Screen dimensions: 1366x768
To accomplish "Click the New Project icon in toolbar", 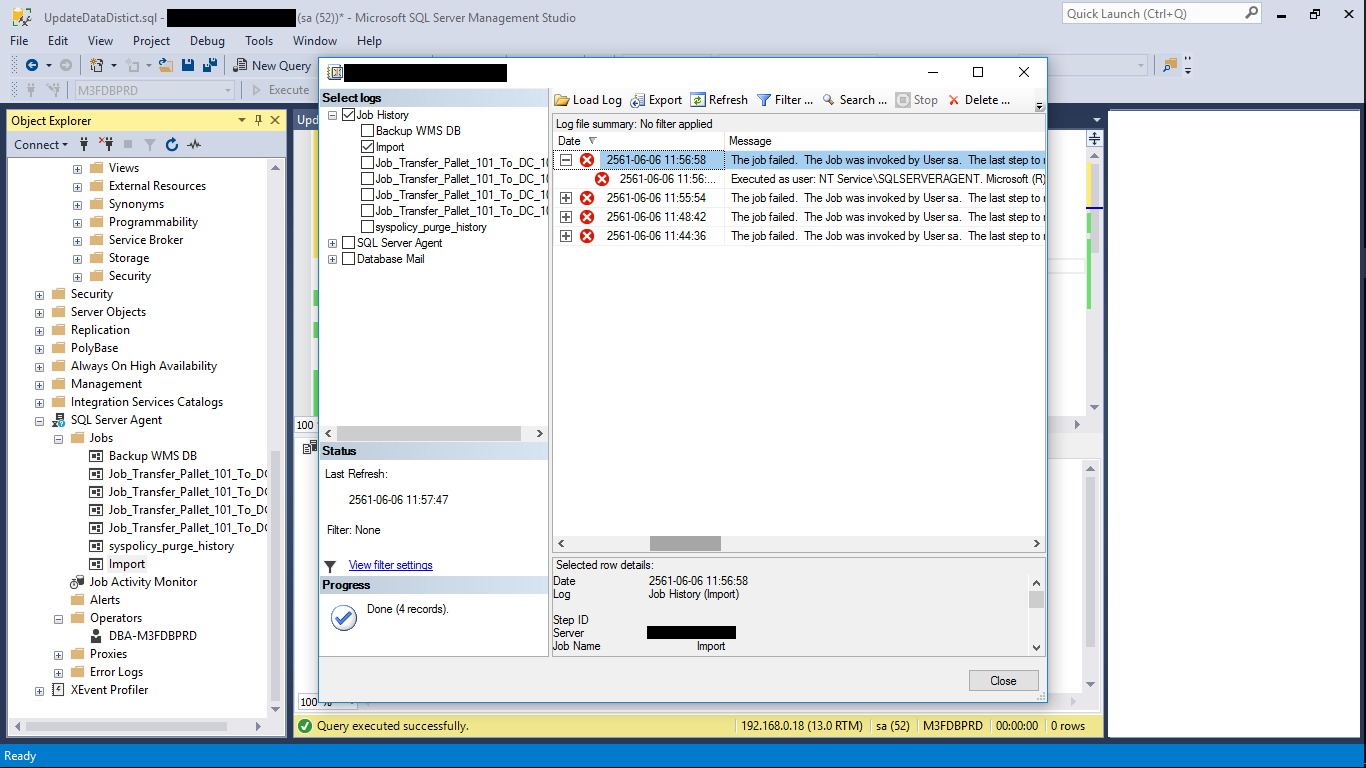I will 97,65.
